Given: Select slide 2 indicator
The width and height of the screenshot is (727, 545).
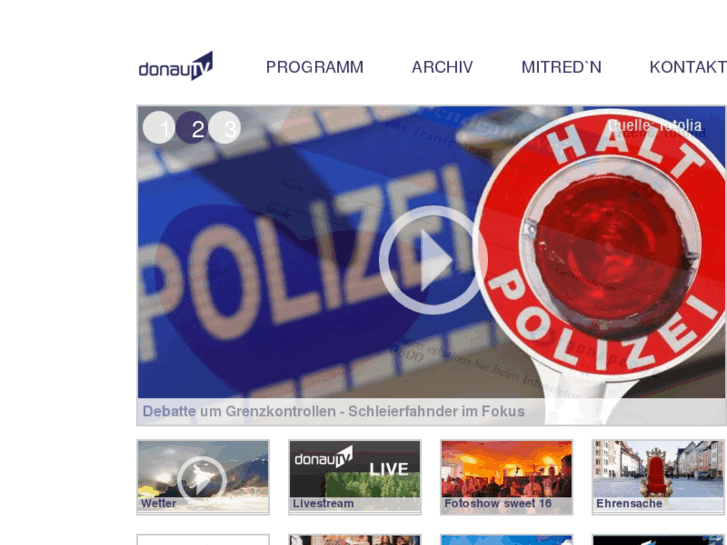Looking at the screenshot, I should (x=192, y=128).
